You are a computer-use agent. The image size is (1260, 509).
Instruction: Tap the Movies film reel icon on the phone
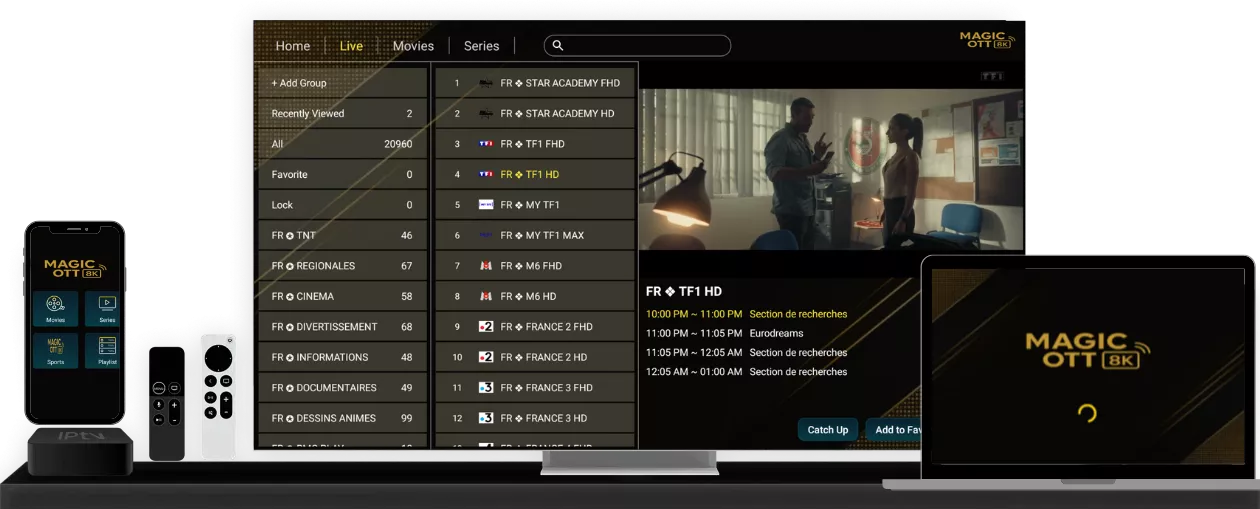[55, 303]
